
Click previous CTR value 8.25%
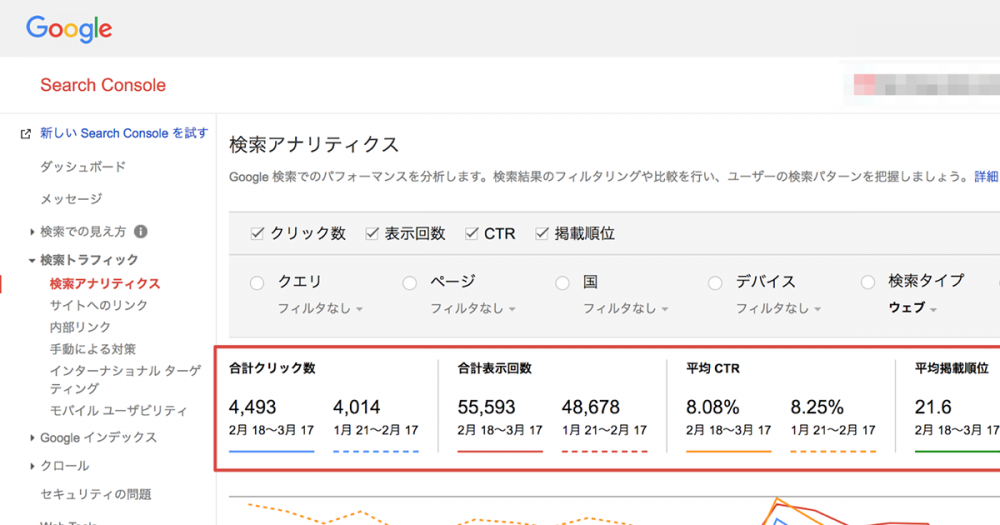click(x=817, y=407)
